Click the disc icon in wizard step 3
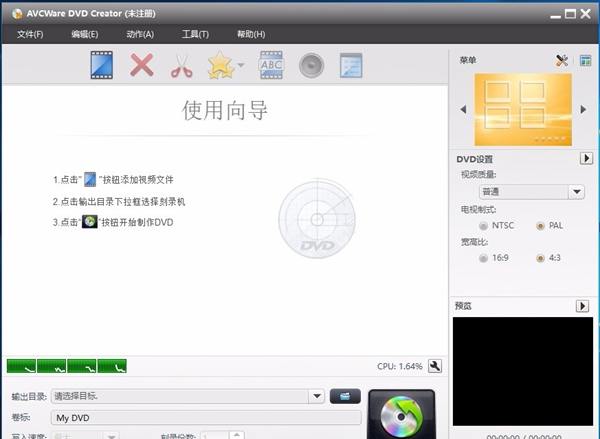Viewport: 600px width, 439px height. (x=90, y=222)
